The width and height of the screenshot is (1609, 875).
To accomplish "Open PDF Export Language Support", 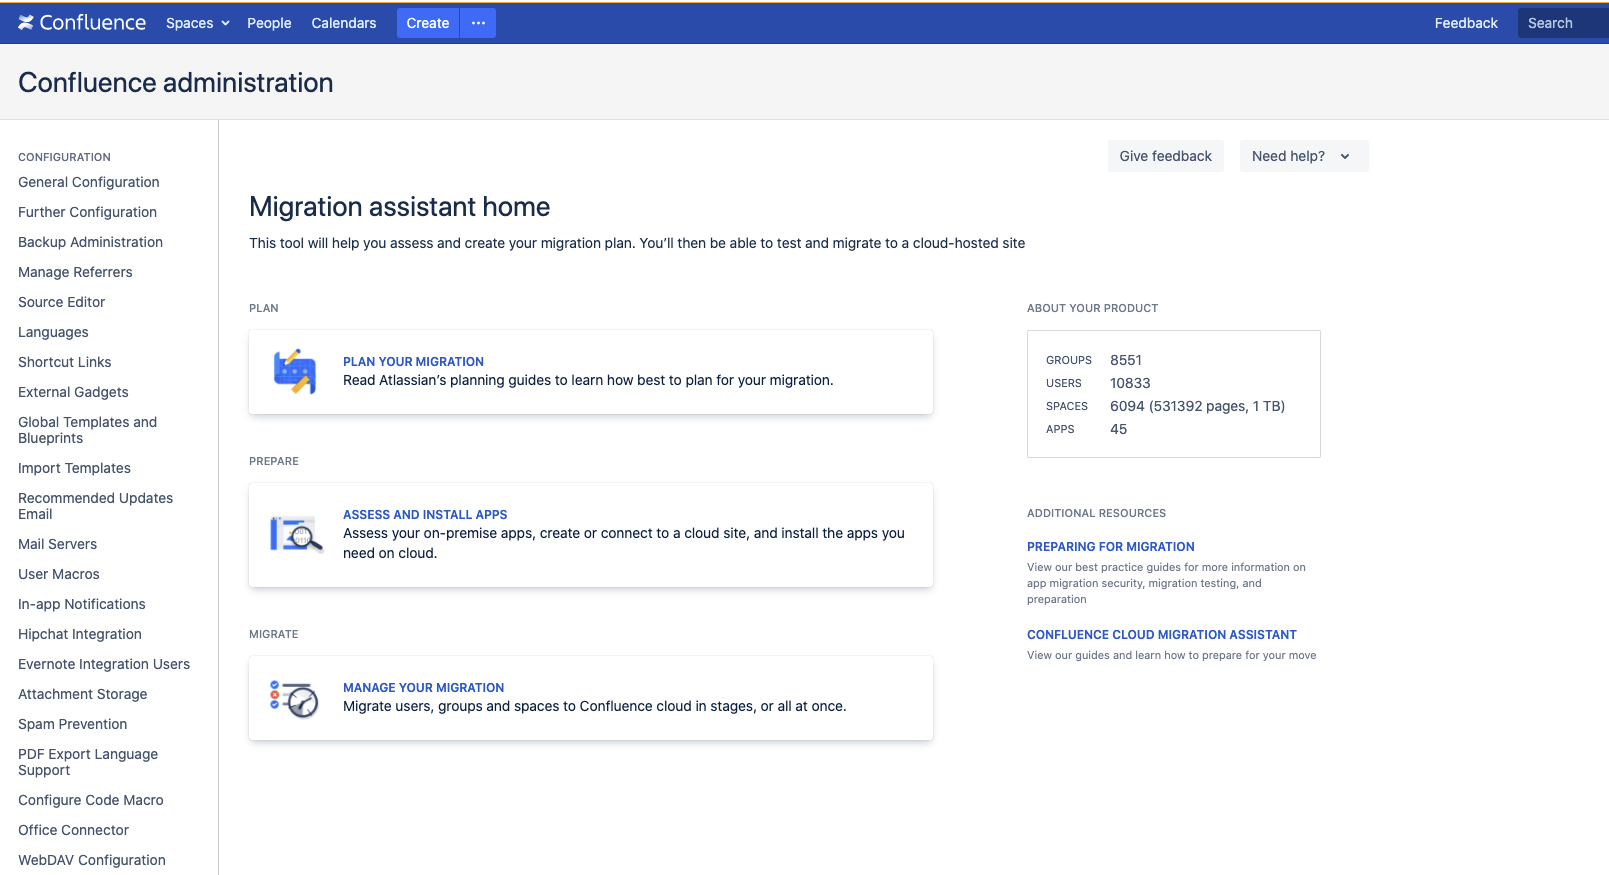I will point(88,762).
